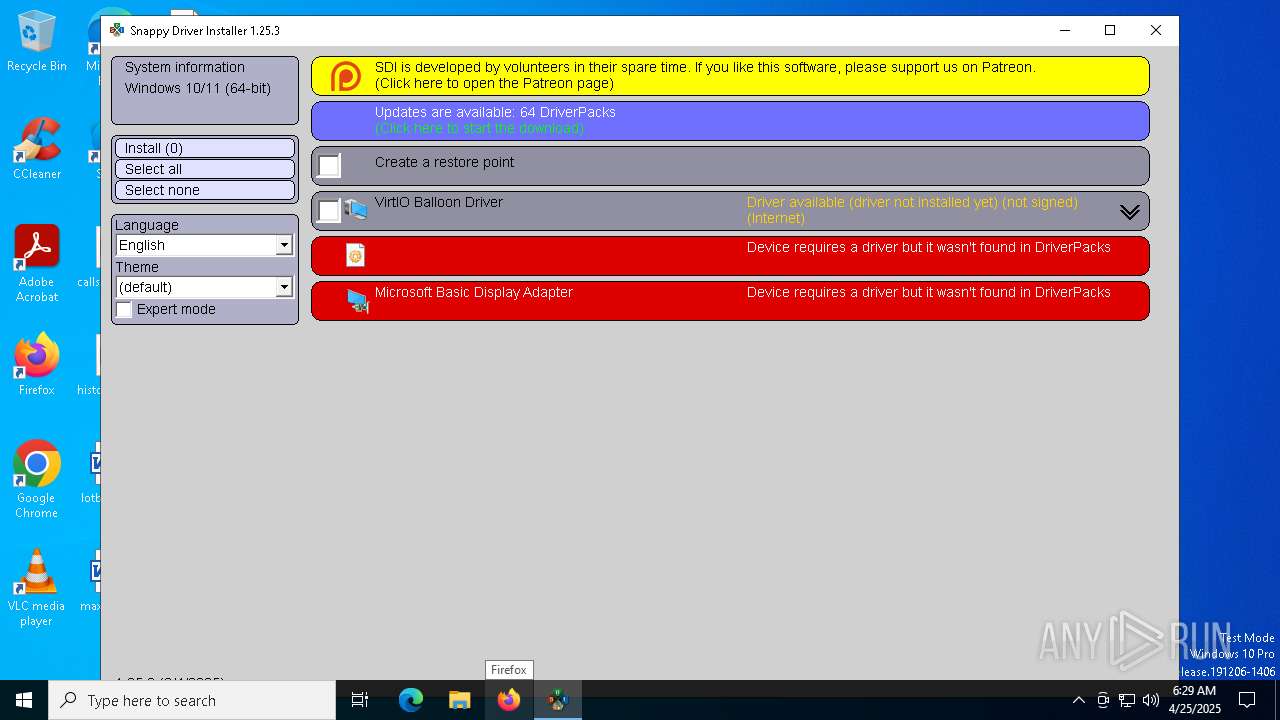Open Recycle Bin on the desktop

tap(37, 41)
